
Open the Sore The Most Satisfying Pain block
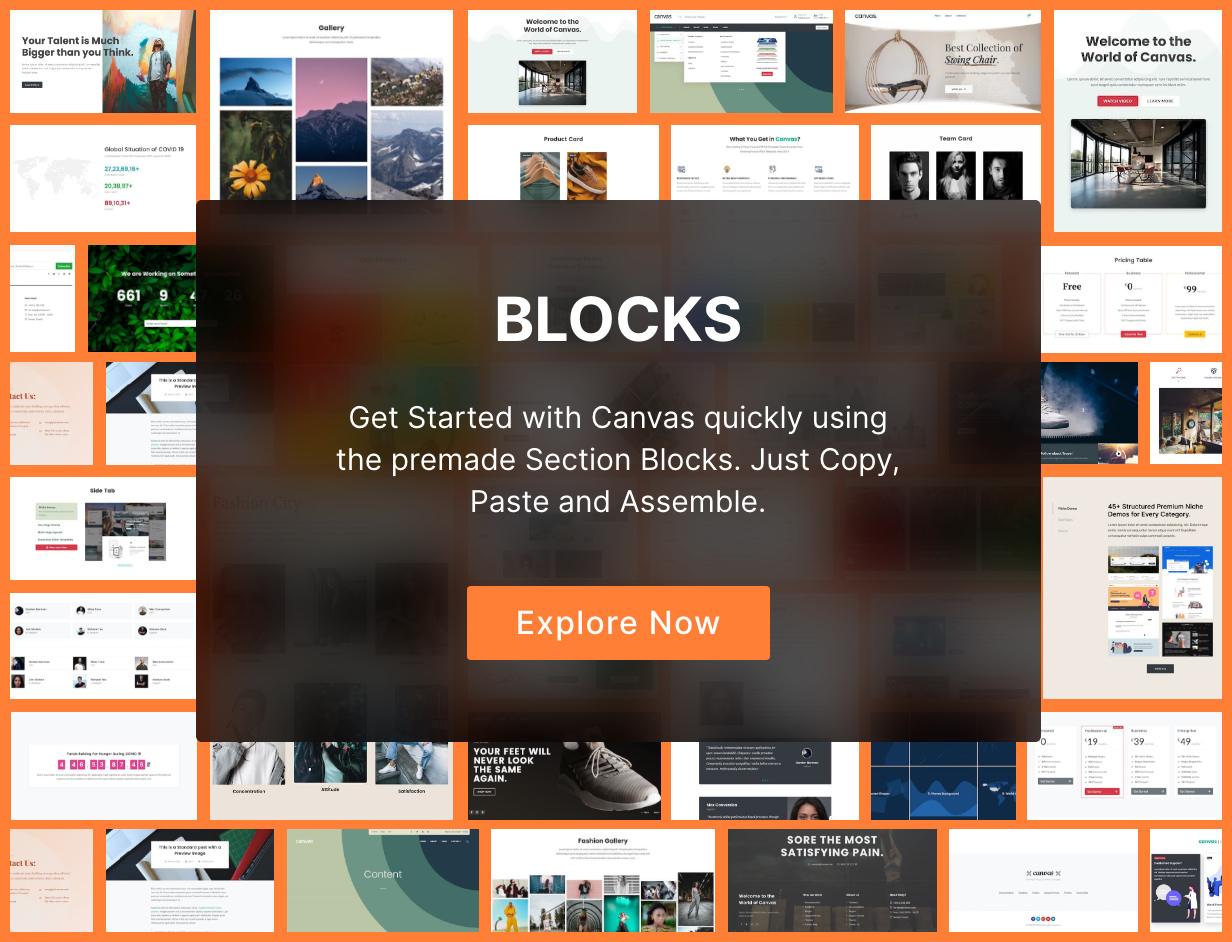(832, 881)
